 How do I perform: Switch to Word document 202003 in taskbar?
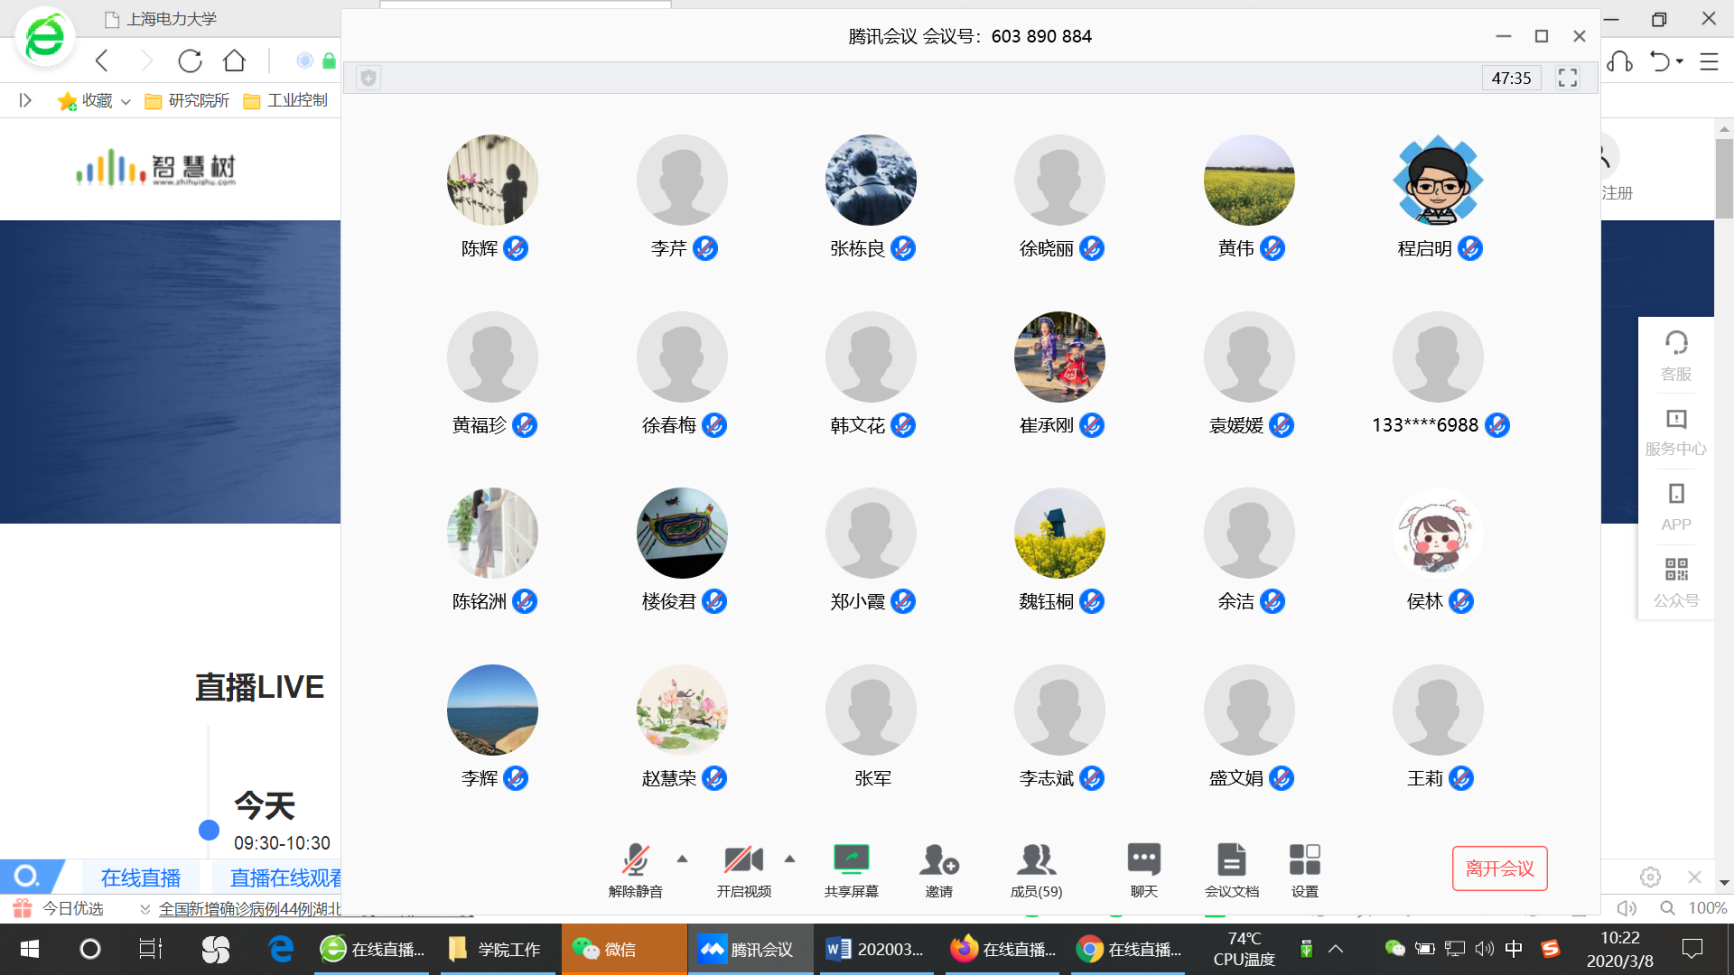tap(877, 949)
